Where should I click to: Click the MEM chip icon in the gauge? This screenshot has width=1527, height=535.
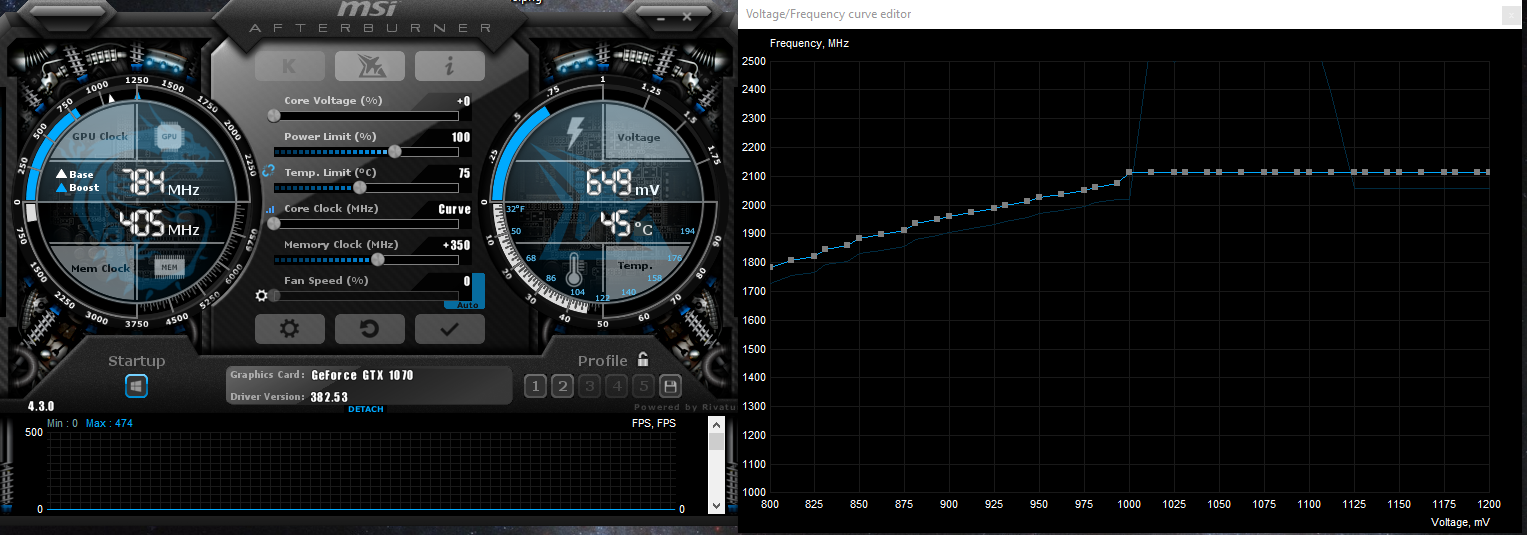169,267
